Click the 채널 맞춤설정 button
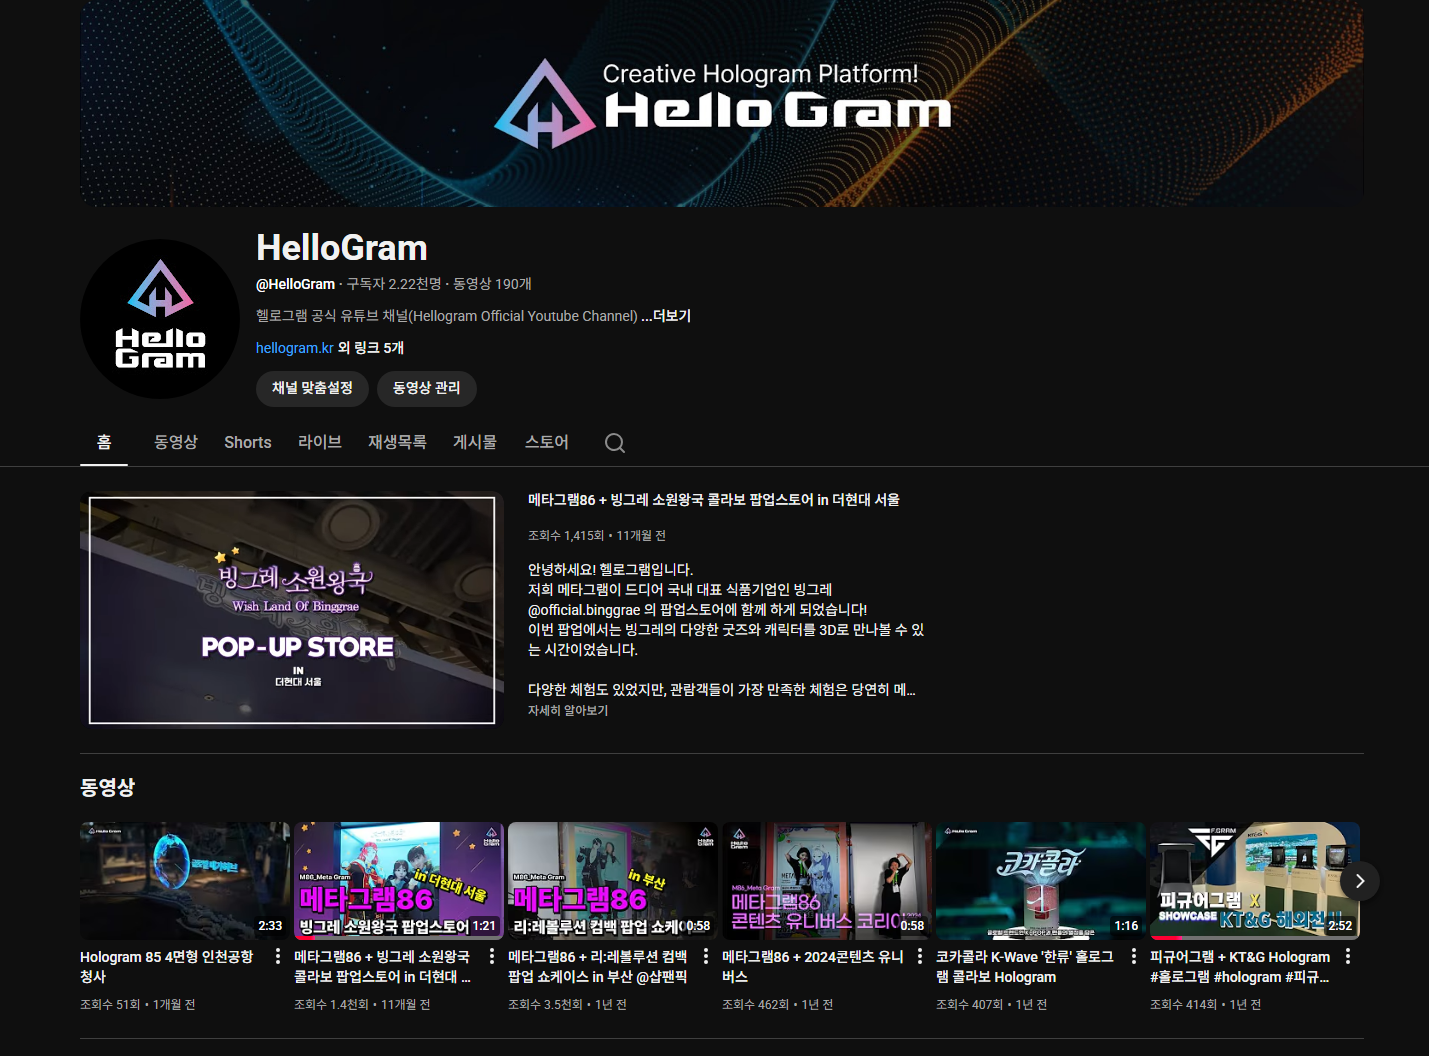The width and height of the screenshot is (1429, 1056). [x=312, y=388]
